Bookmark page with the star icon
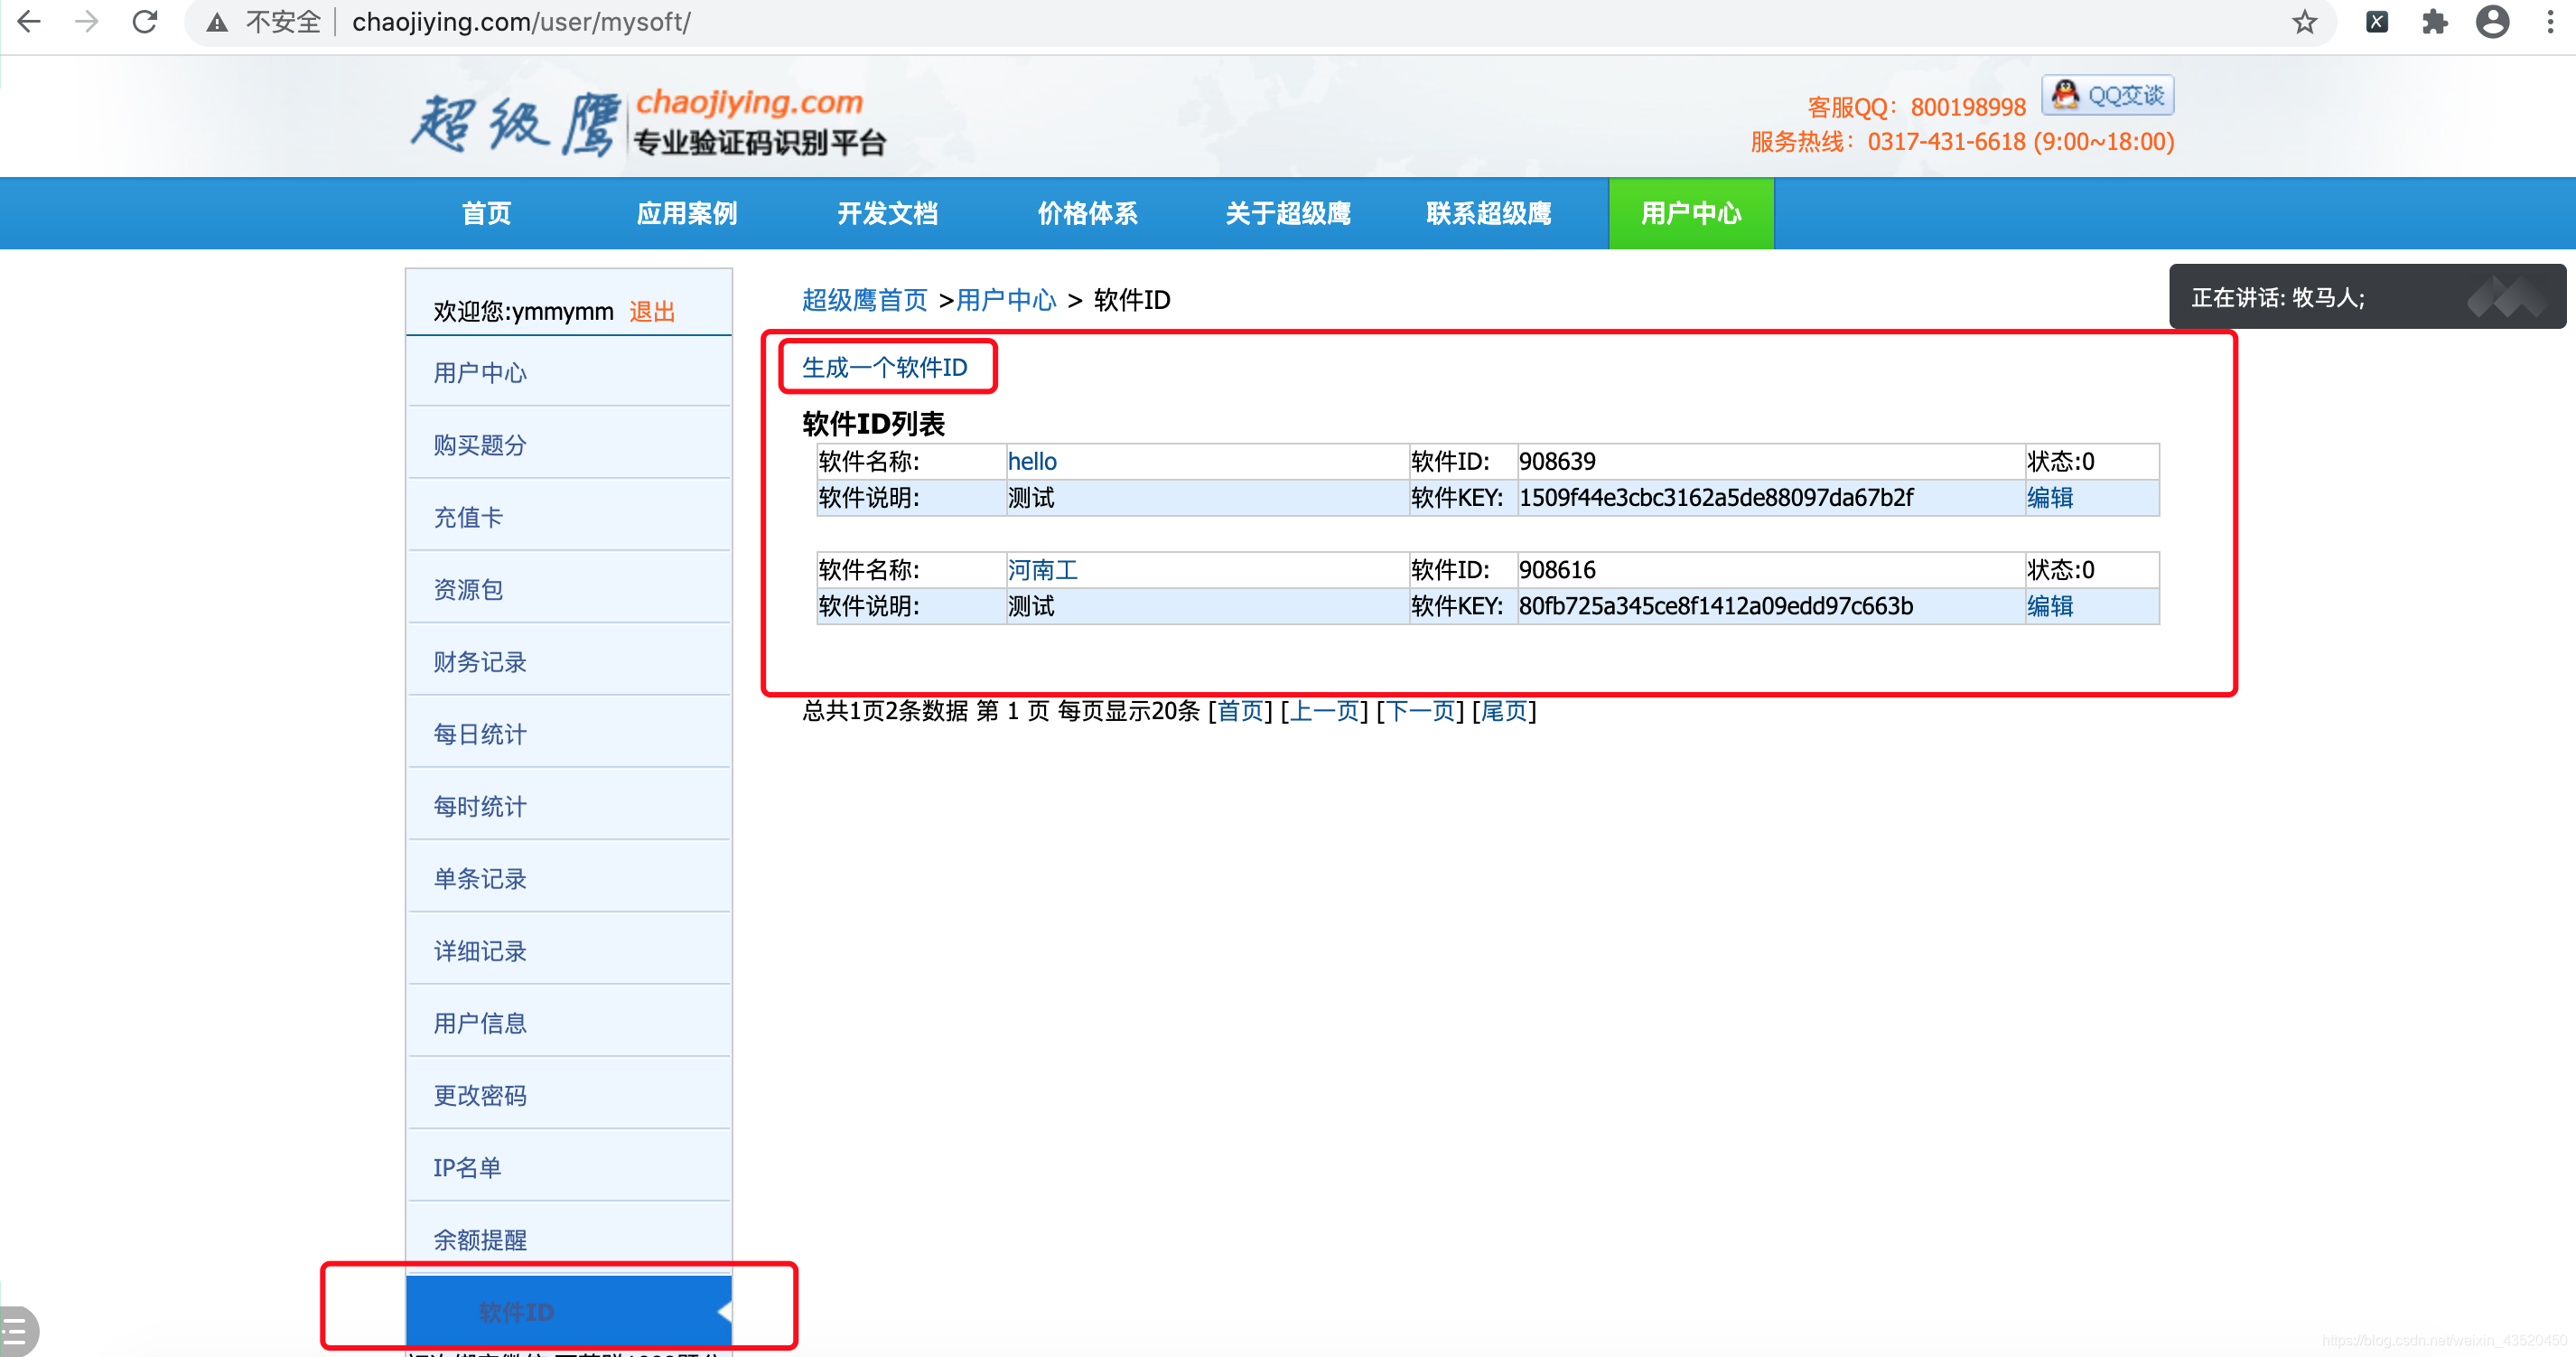The image size is (2576, 1357). pos(2304,22)
